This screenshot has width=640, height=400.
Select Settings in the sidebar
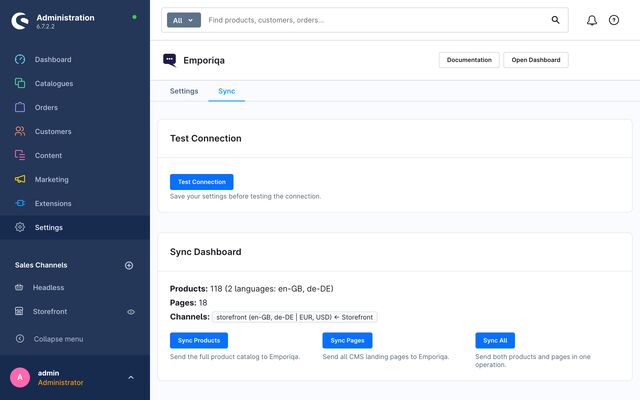click(75, 227)
